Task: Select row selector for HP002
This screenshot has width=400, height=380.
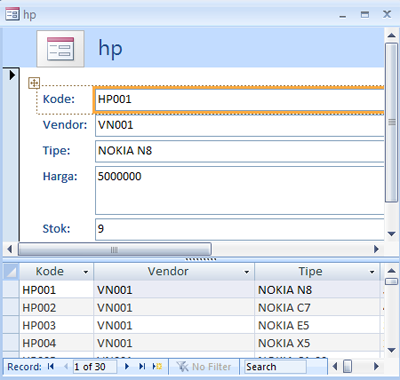Action: [11, 307]
